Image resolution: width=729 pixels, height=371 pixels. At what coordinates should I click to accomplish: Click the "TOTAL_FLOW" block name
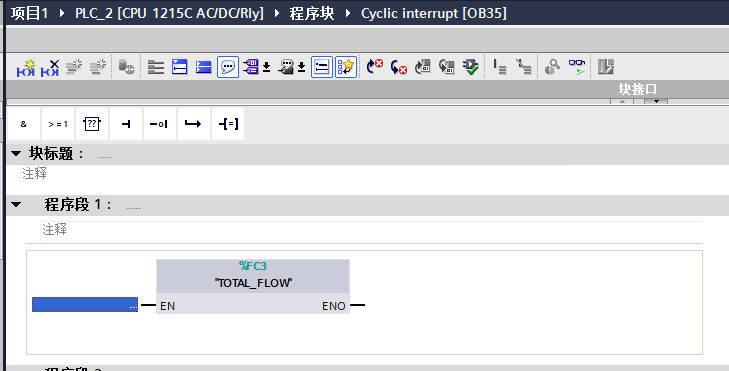point(253,283)
